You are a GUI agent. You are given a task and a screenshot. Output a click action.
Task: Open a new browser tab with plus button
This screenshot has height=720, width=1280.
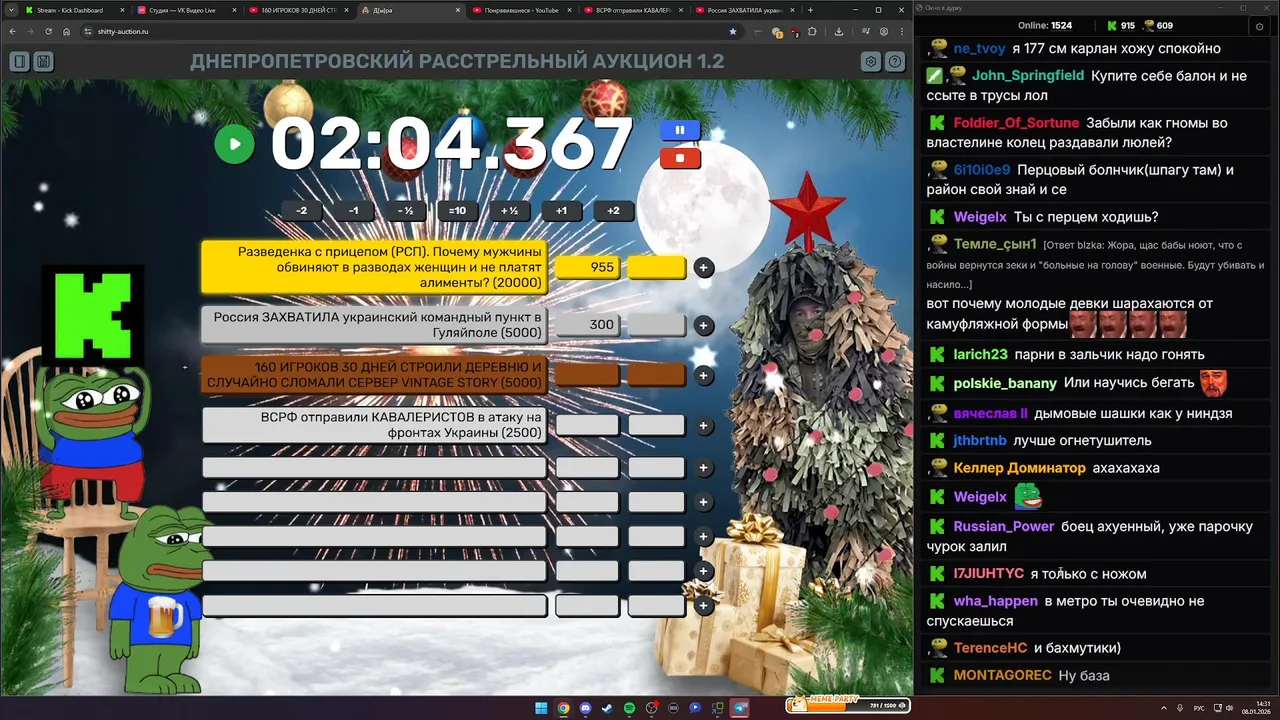pos(810,10)
